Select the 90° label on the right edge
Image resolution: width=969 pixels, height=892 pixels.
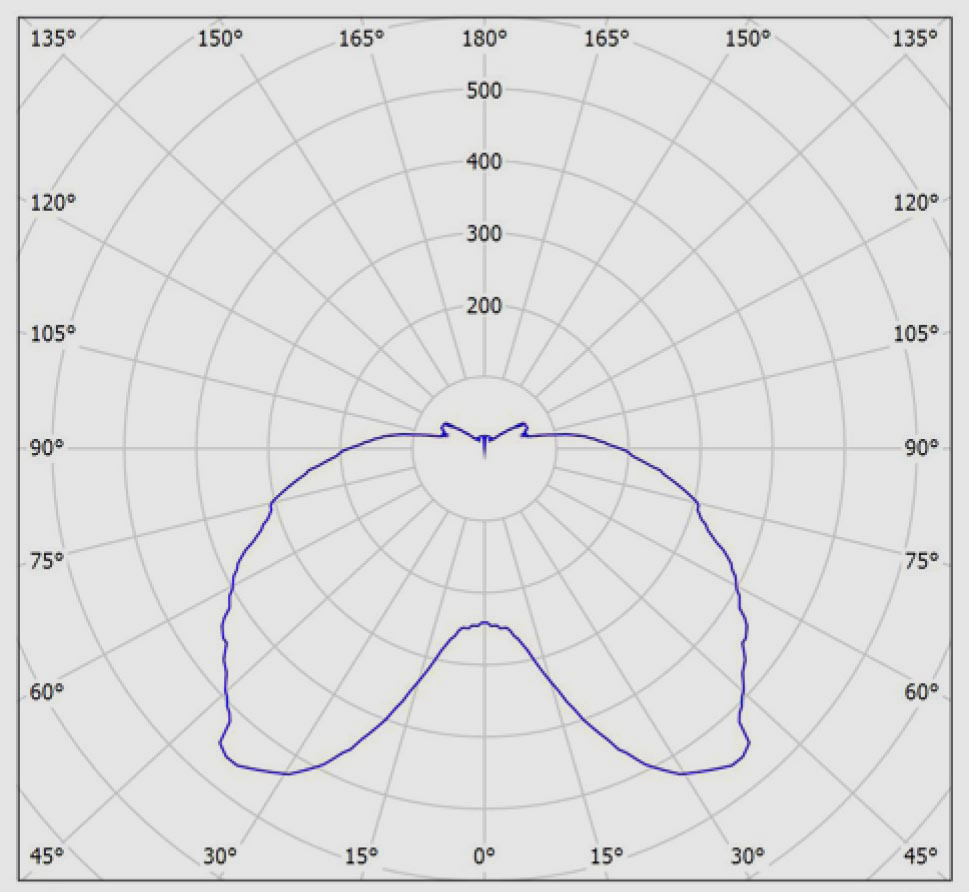pos(921,448)
